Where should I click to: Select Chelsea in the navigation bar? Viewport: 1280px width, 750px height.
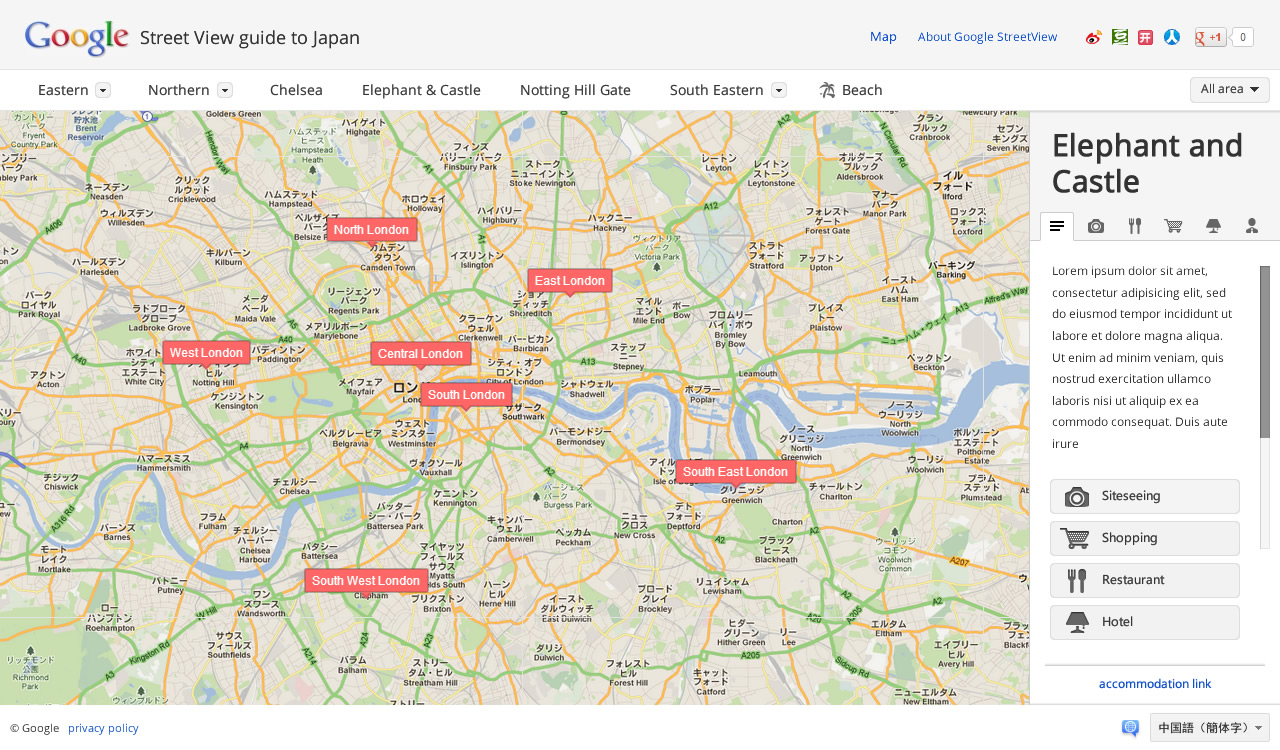(296, 90)
